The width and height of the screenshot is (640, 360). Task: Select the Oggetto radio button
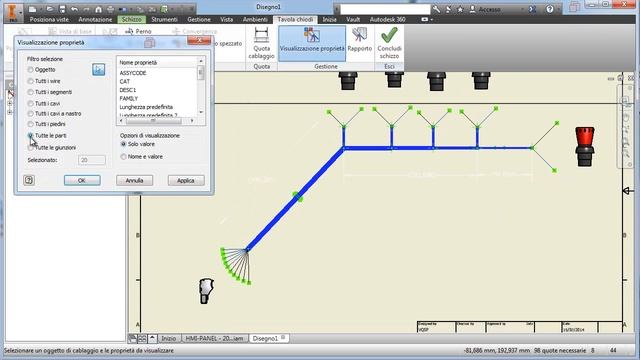pyautogui.click(x=30, y=70)
